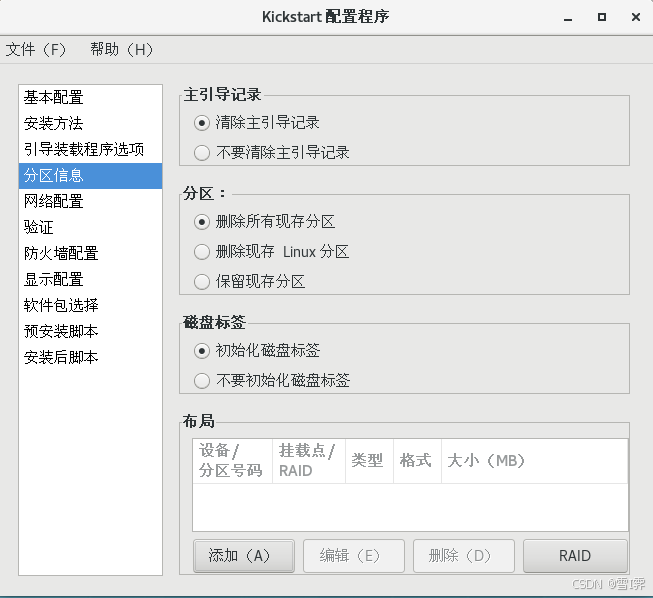Open 显示配置 section
The height and width of the screenshot is (598, 653).
pos(90,279)
